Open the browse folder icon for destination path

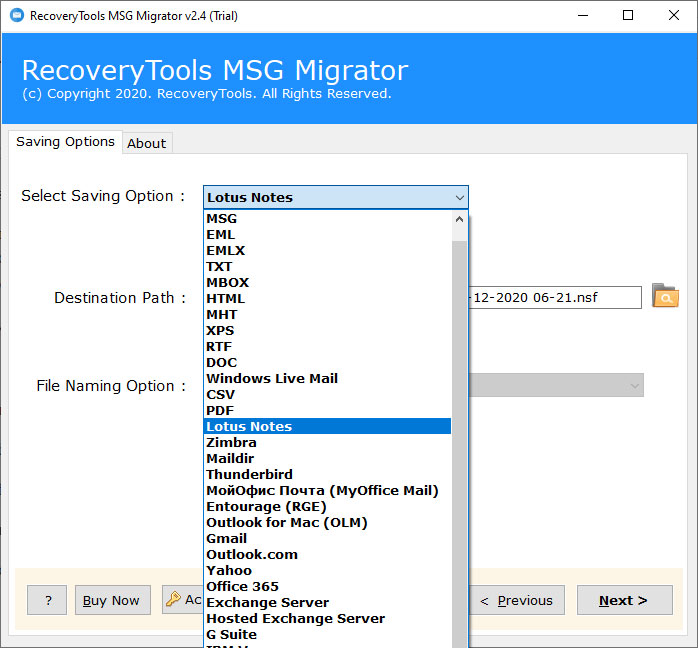pos(665,296)
